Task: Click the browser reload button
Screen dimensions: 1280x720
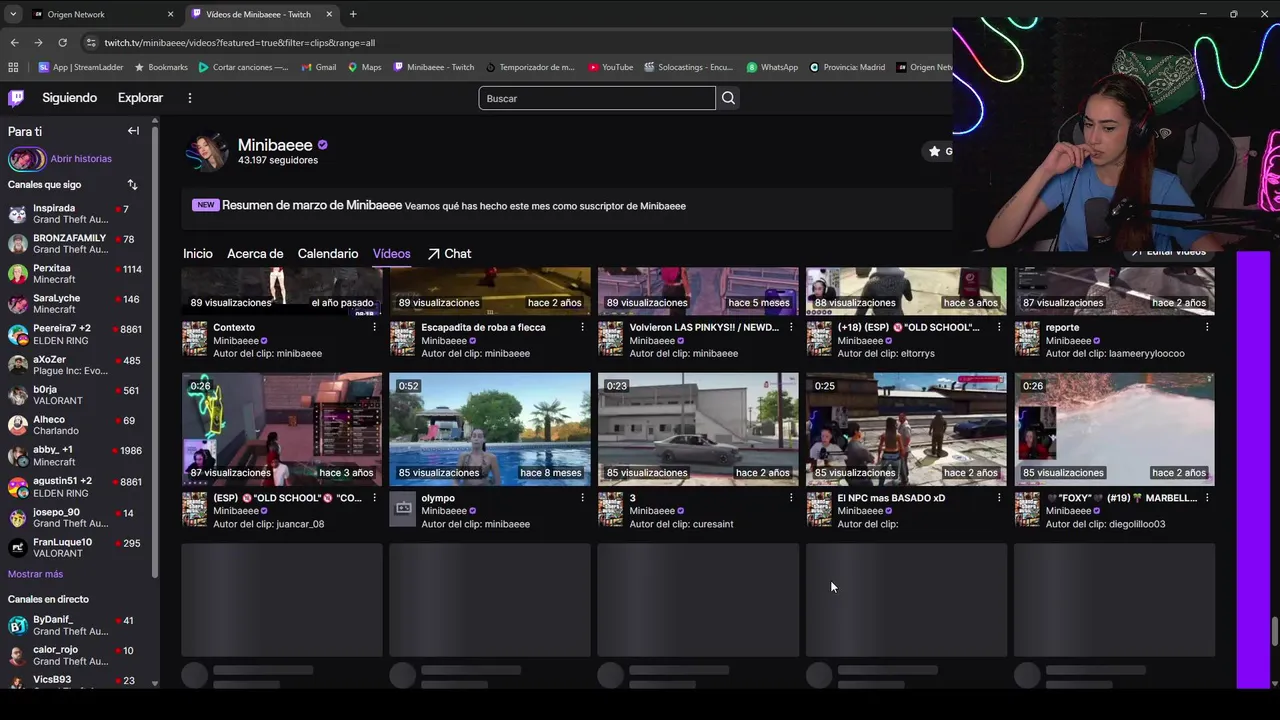Action: coord(62,43)
